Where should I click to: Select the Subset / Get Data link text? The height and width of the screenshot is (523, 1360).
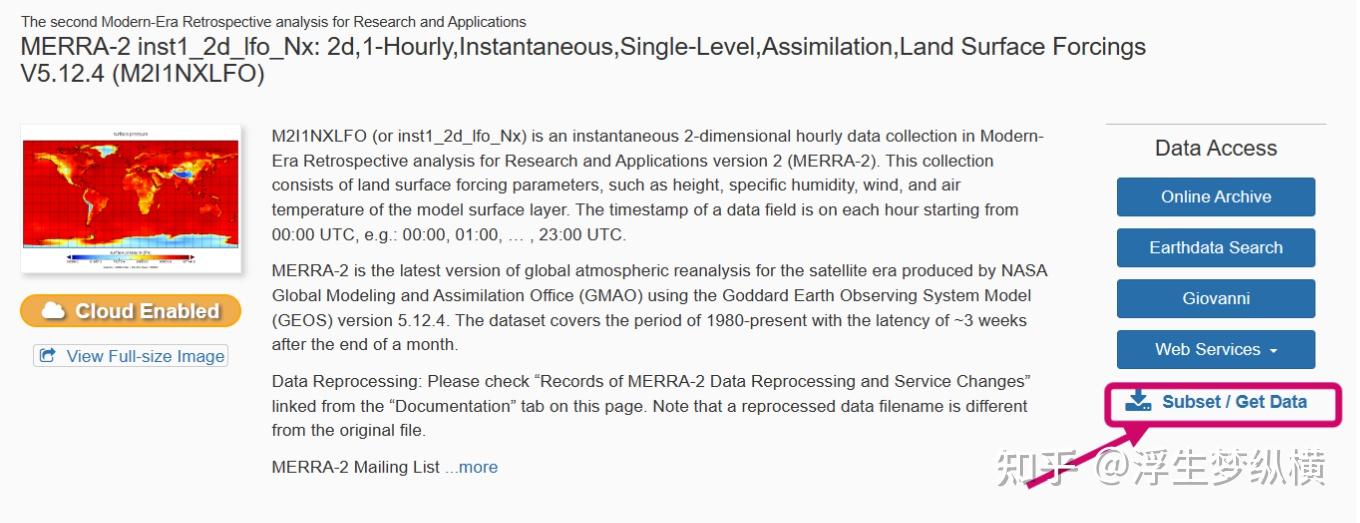pos(1234,402)
